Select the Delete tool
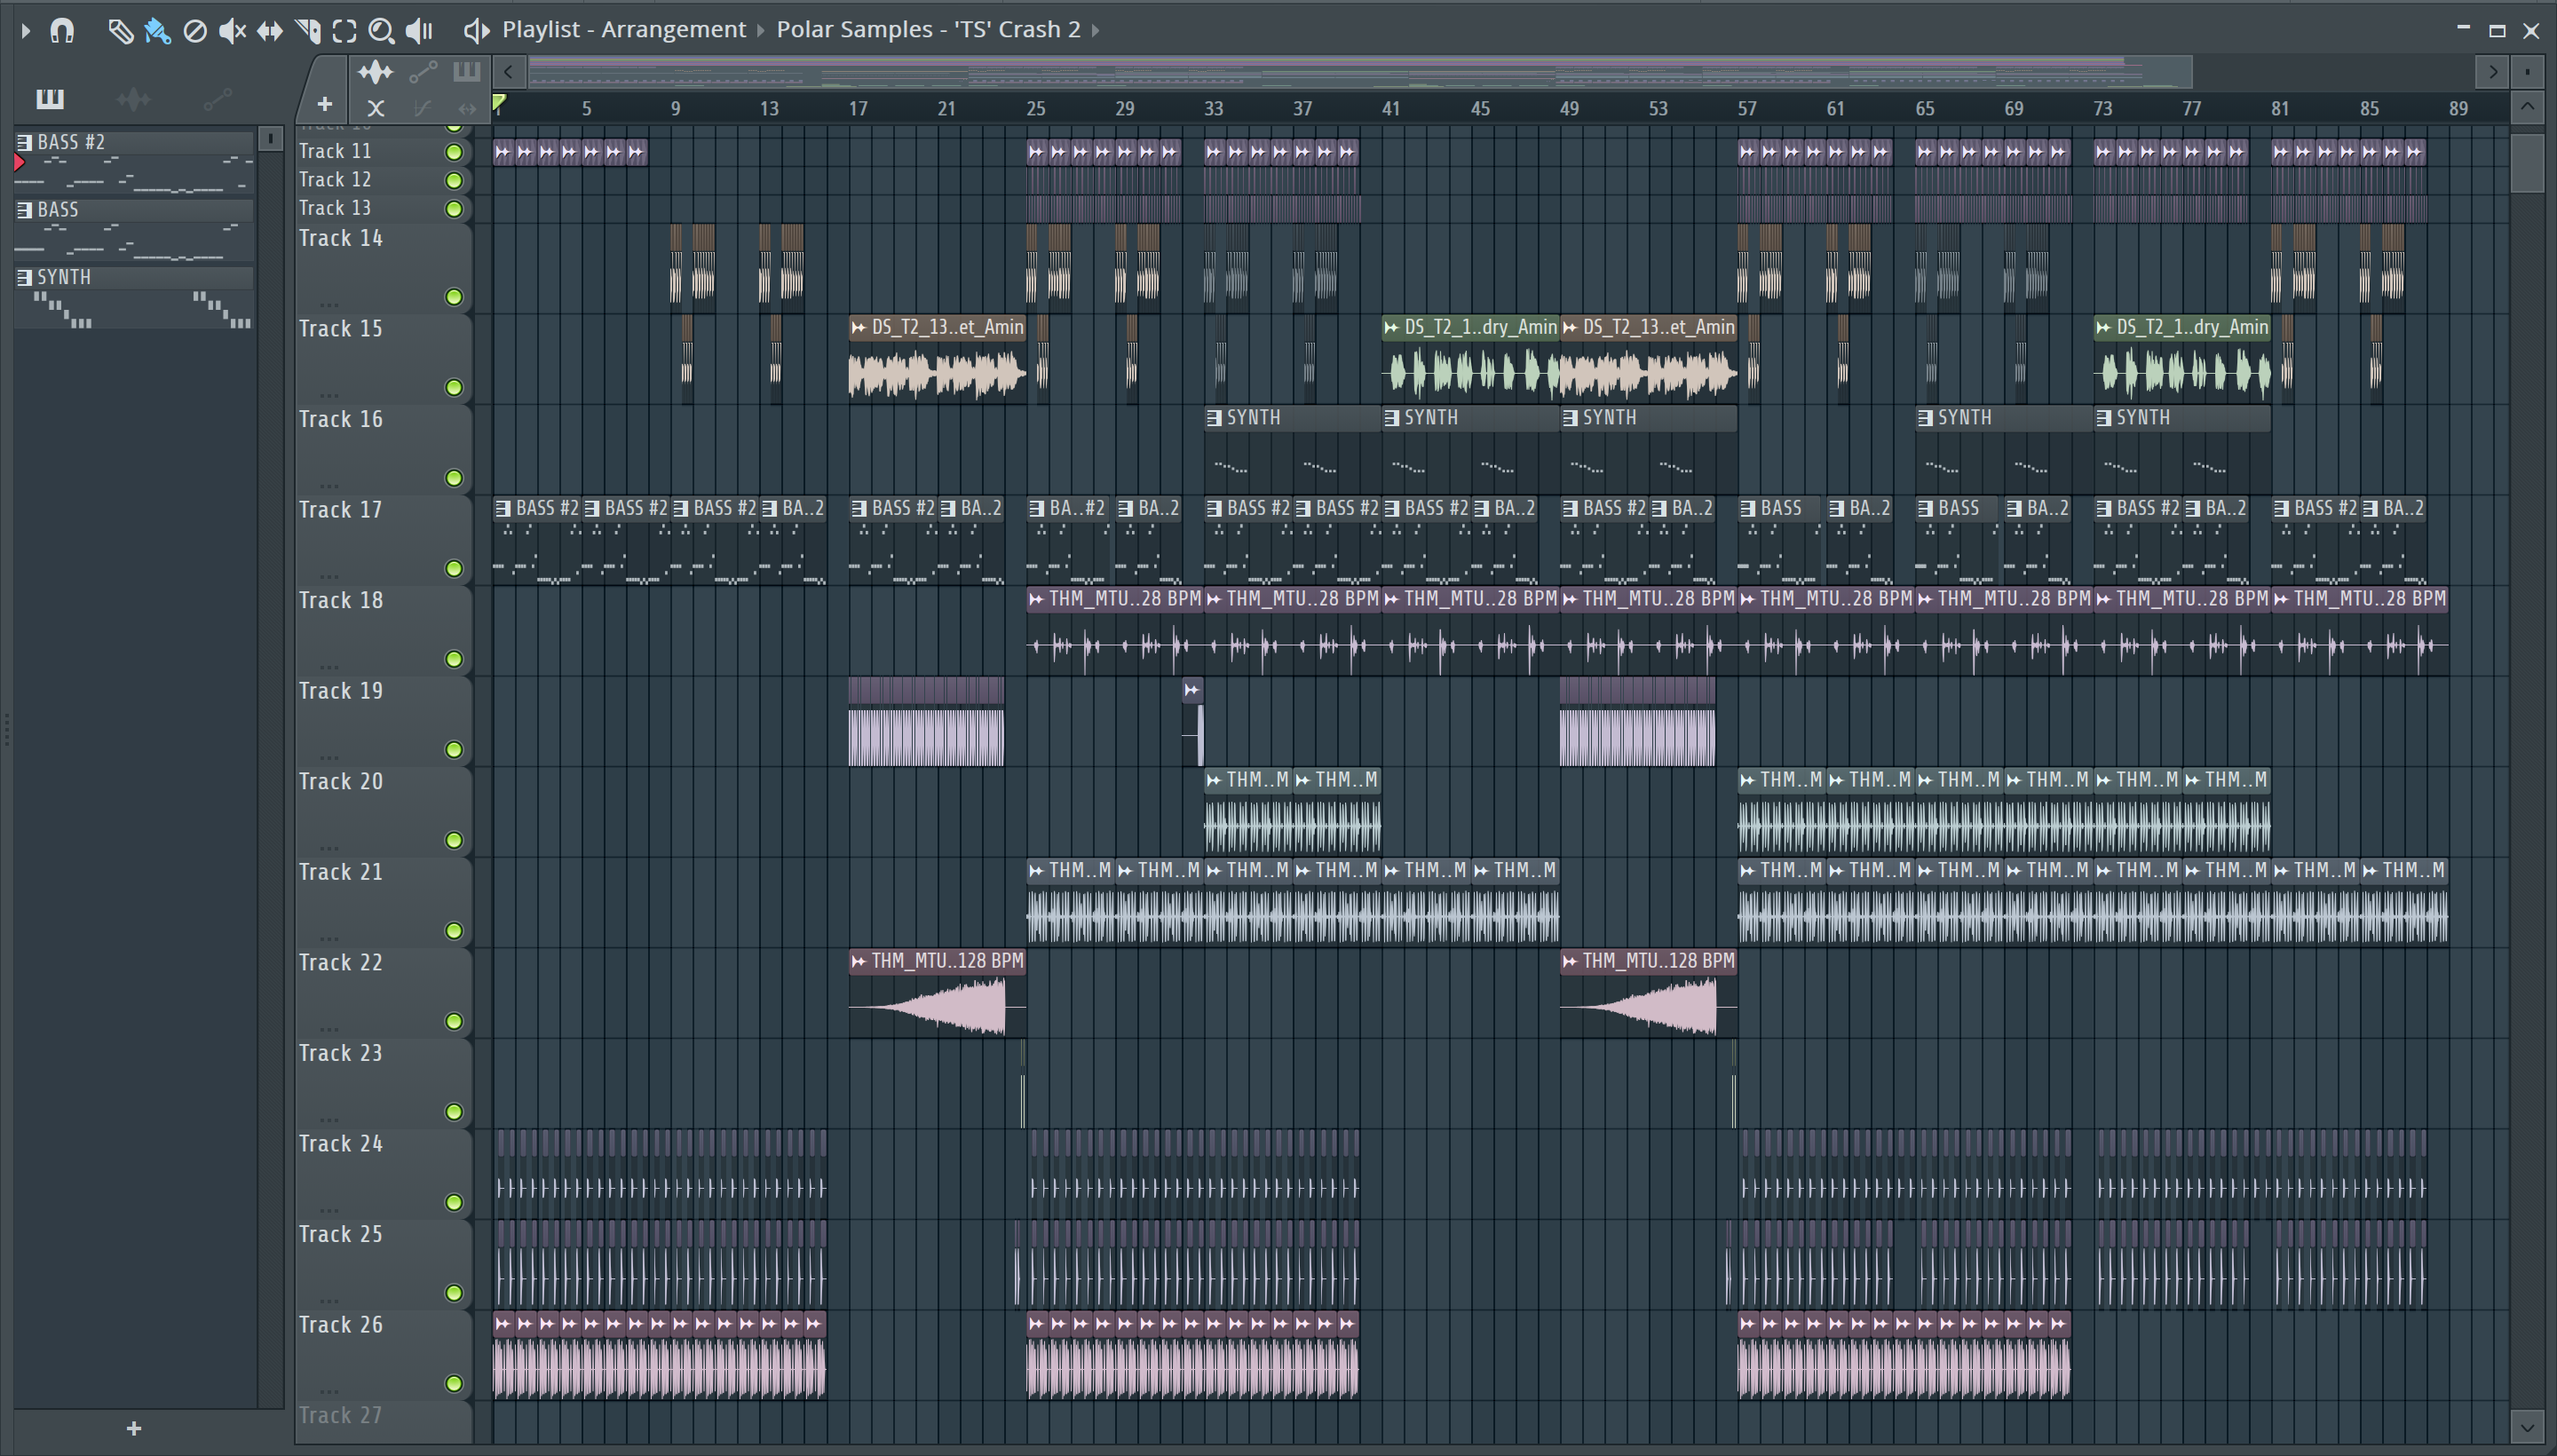The height and width of the screenshot is (1456, 2557). pos(195,31)
